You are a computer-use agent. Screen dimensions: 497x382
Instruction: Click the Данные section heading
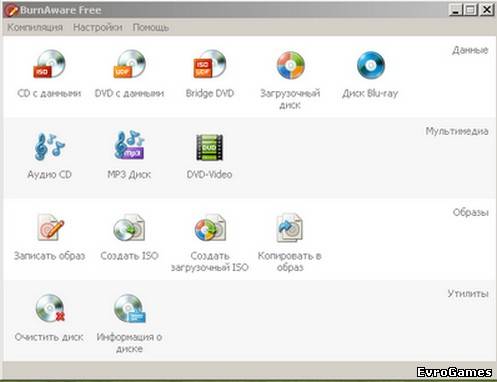click(470, 50)
